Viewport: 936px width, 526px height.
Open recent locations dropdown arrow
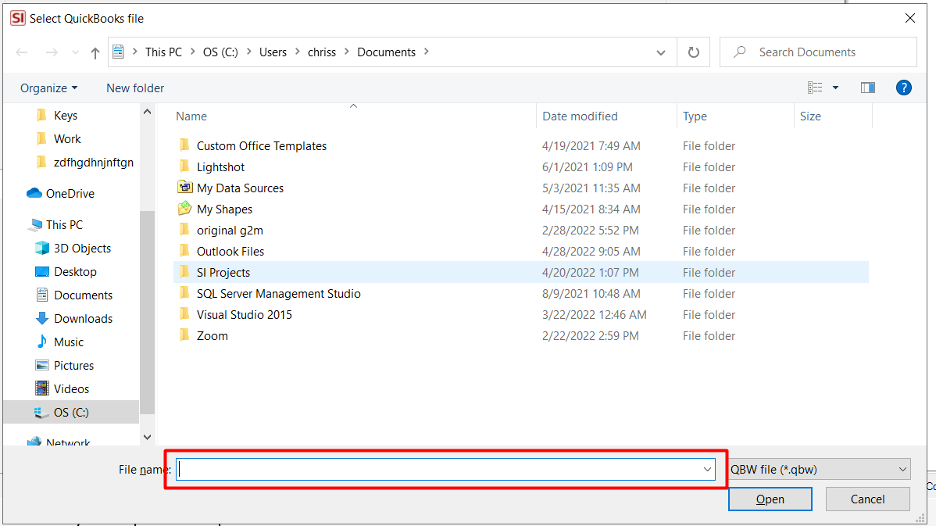pyautogui.click(x=75, y=53)
